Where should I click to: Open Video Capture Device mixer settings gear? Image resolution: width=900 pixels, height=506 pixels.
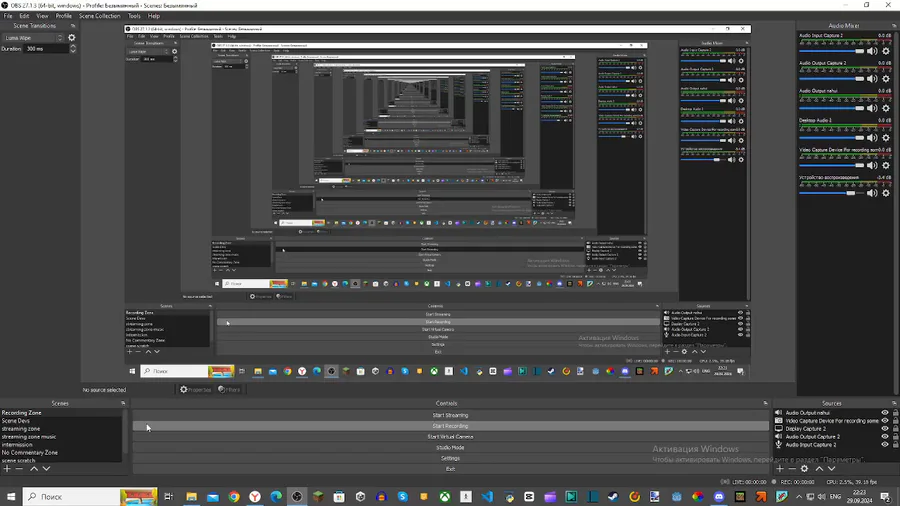point(886,165)
